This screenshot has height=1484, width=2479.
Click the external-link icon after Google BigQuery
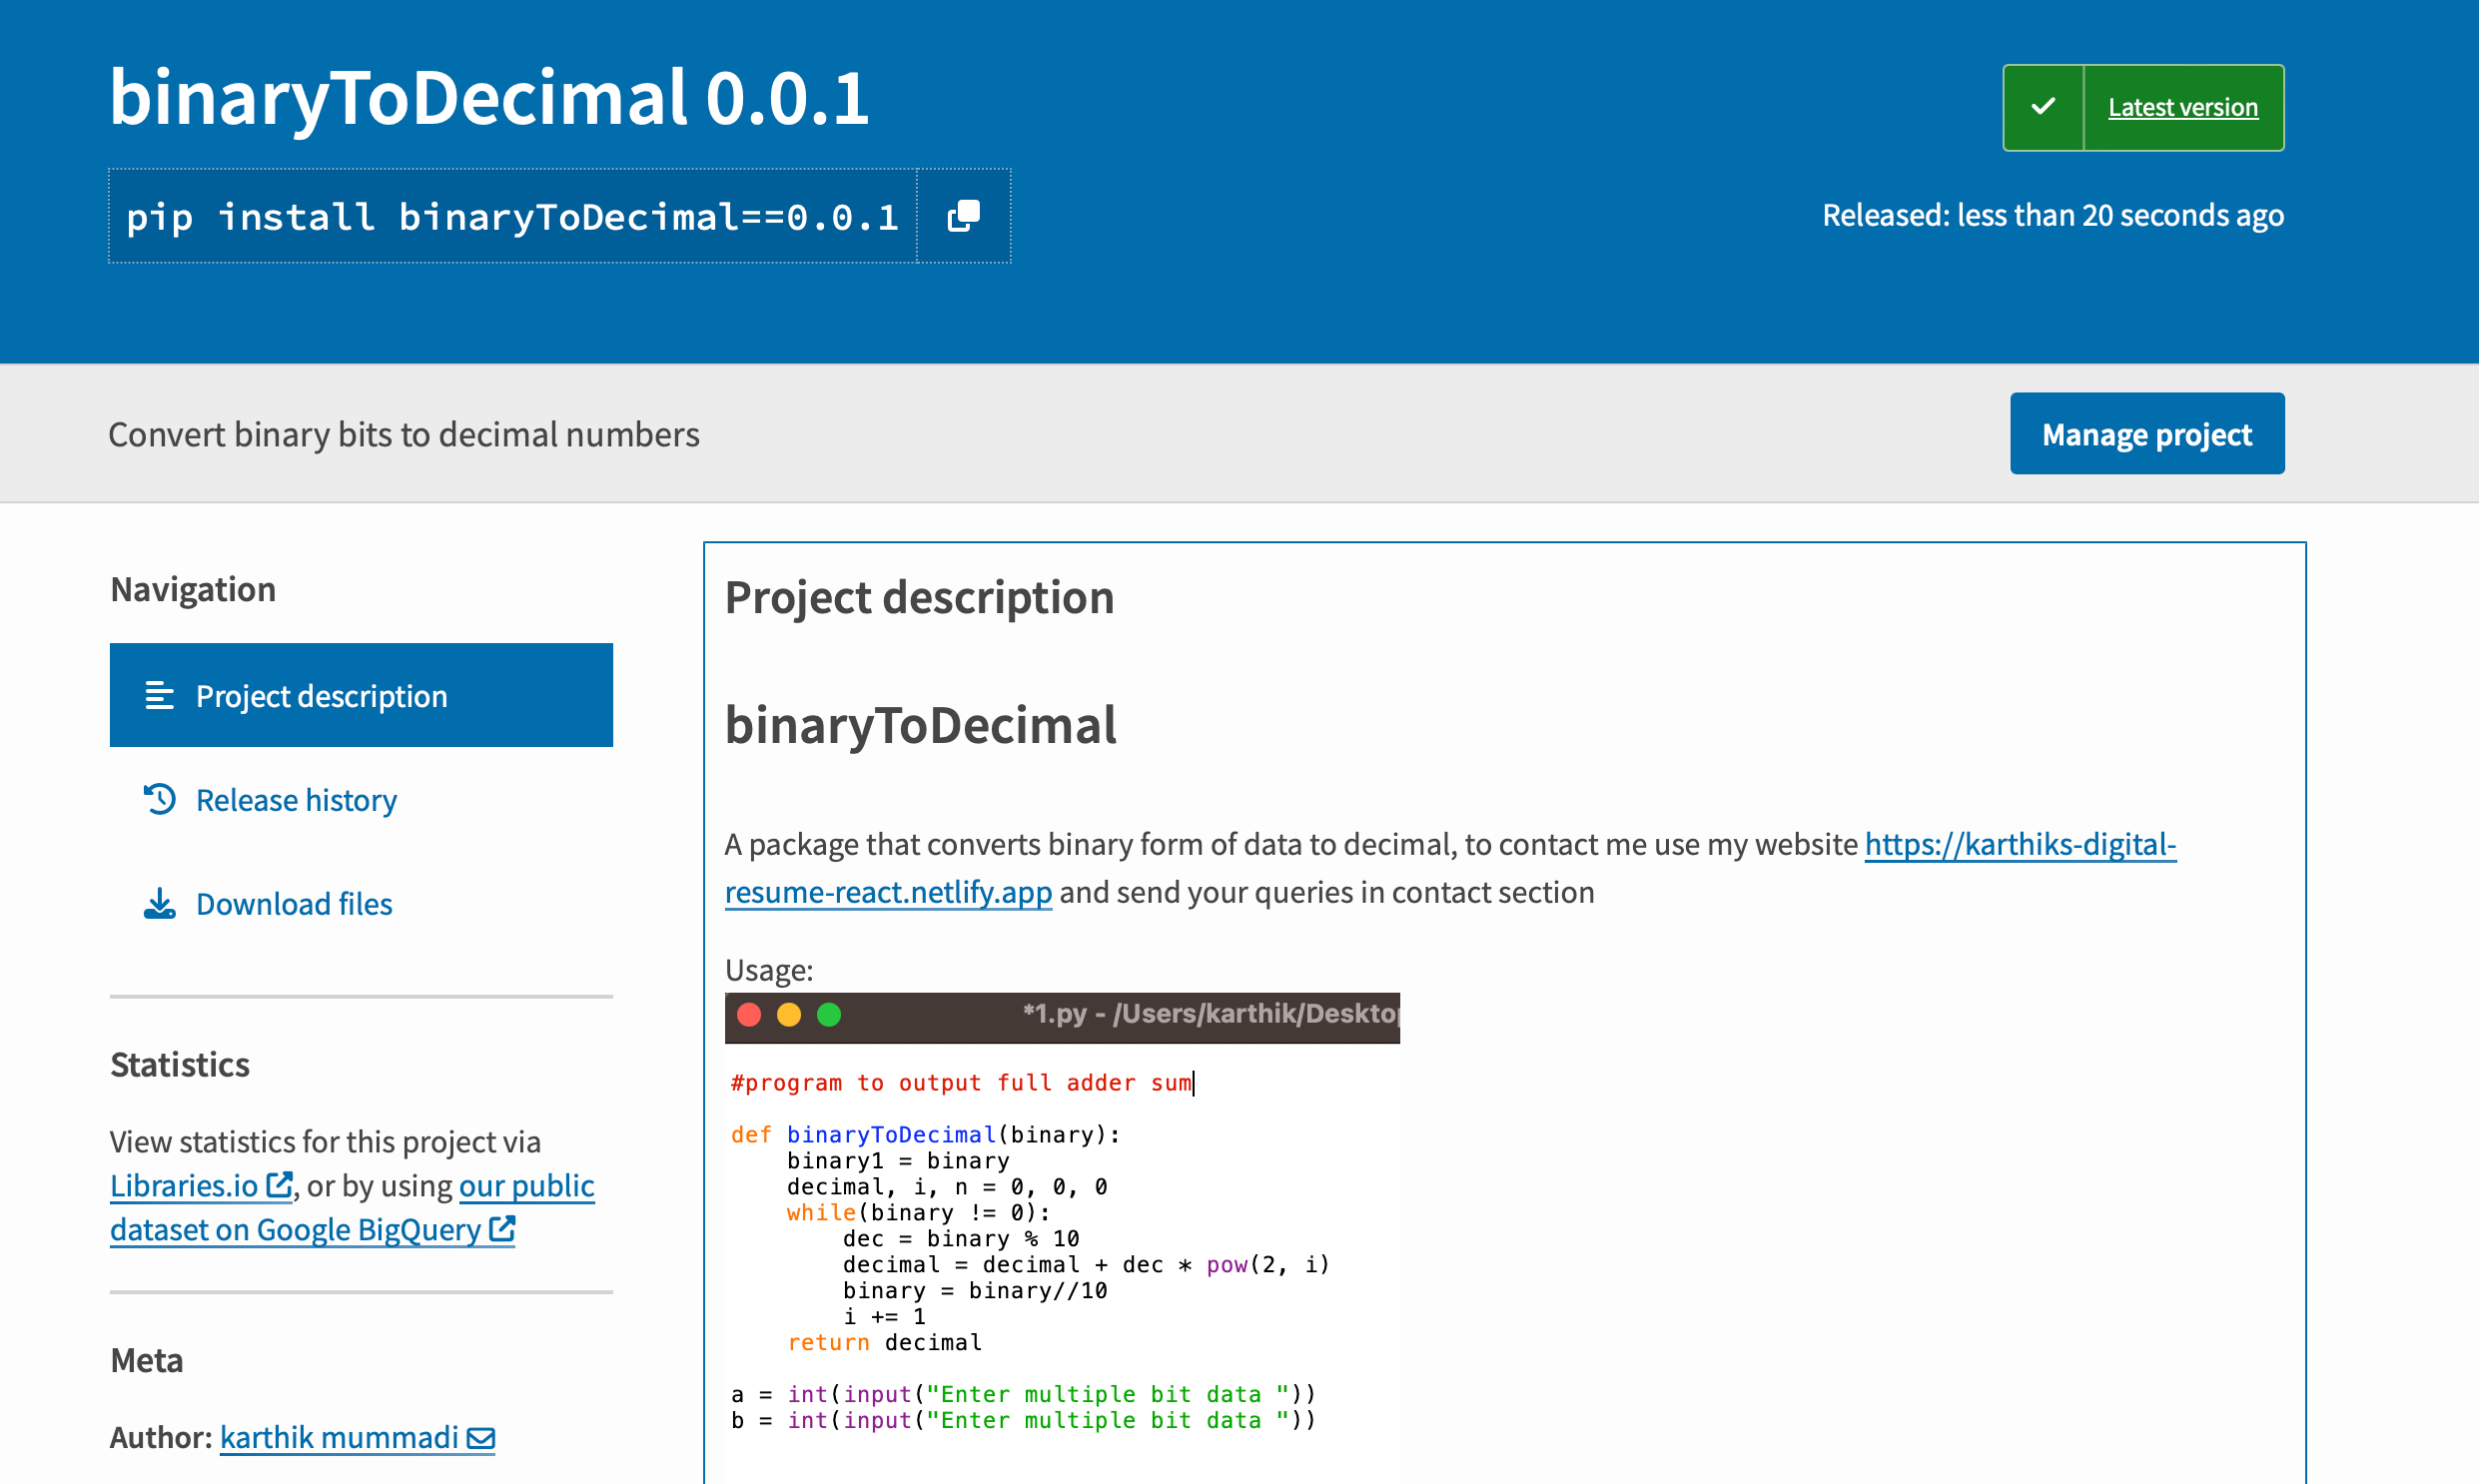(x=502, y=1228)
